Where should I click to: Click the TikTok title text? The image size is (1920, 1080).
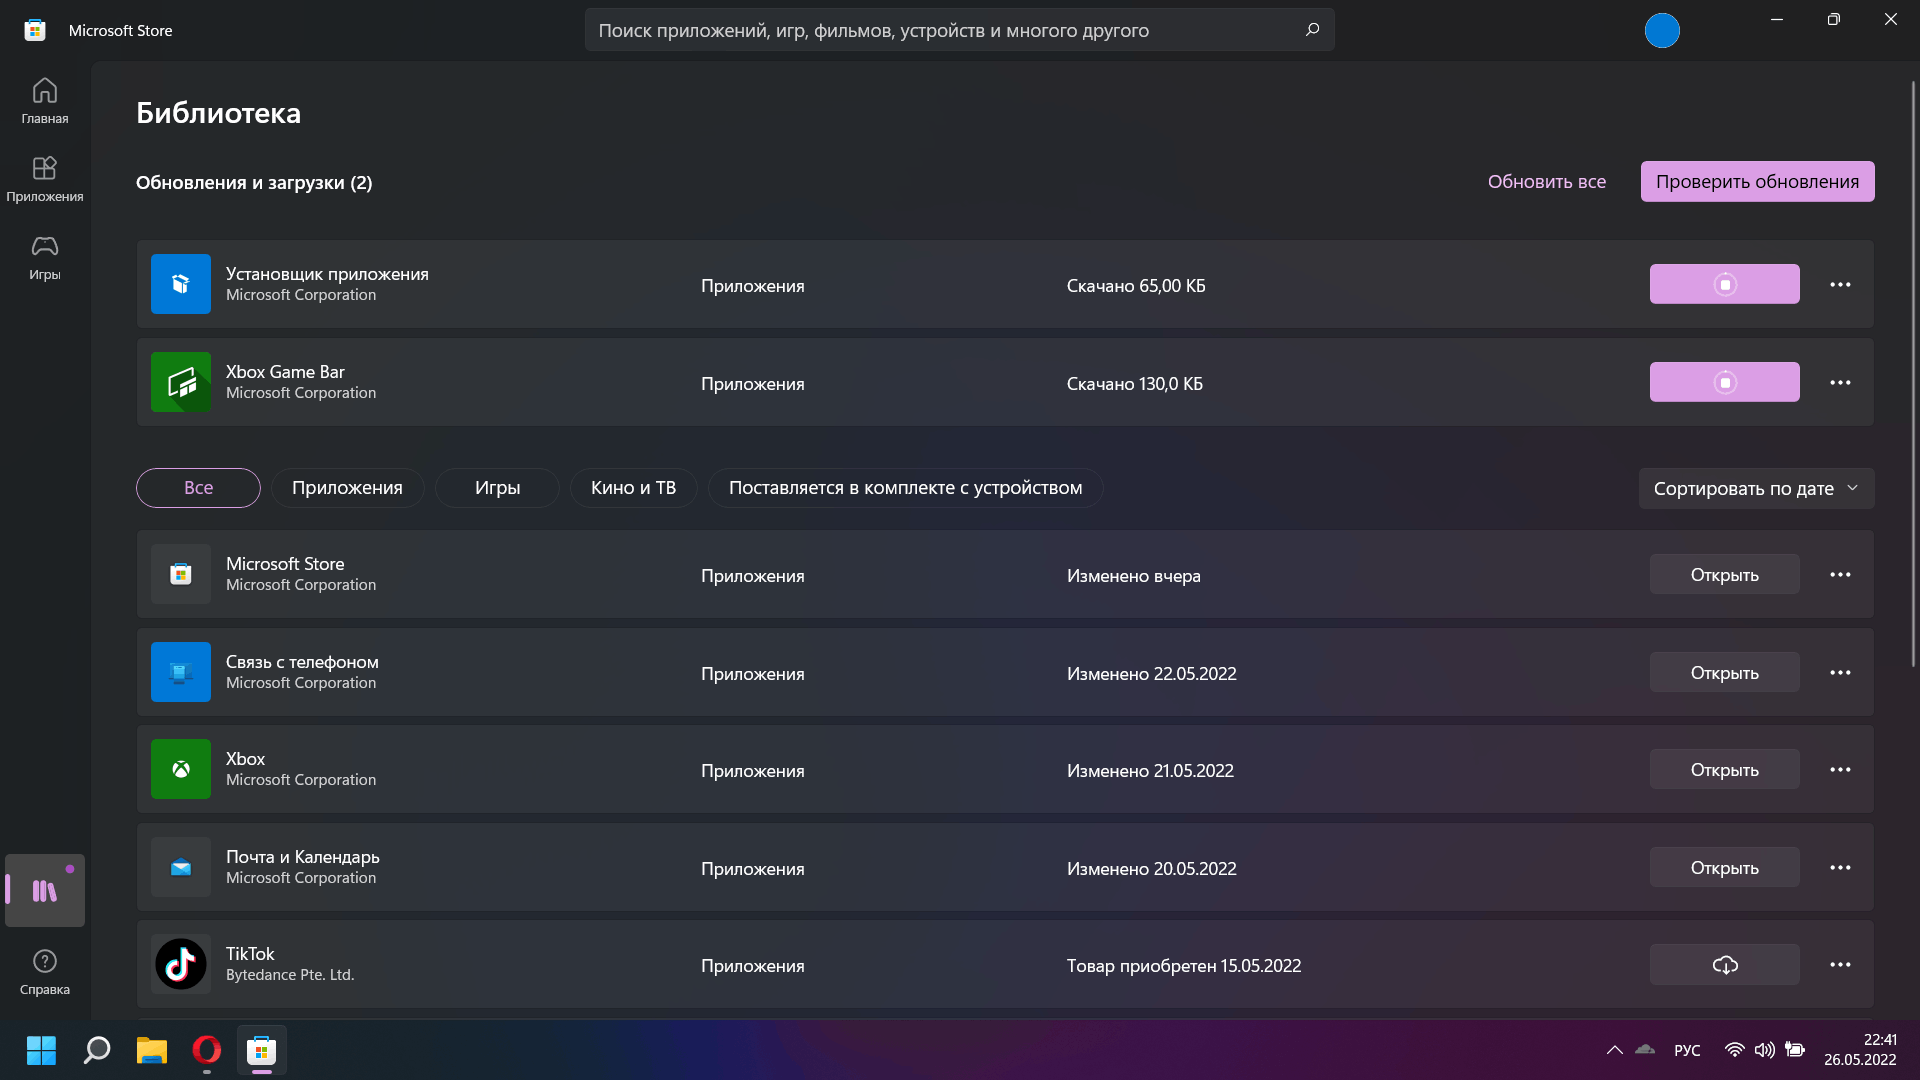pos(250,953)
